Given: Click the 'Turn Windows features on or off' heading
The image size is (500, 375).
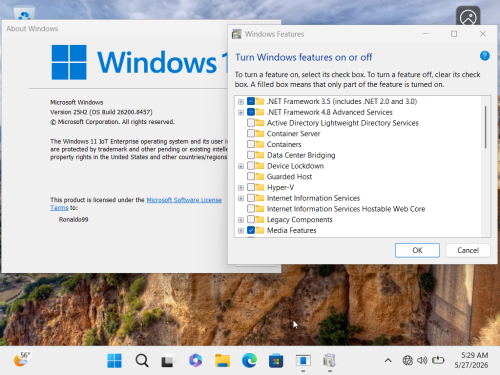Looking at the screenshot, I should pyautogui.click(x=304, y=57).
